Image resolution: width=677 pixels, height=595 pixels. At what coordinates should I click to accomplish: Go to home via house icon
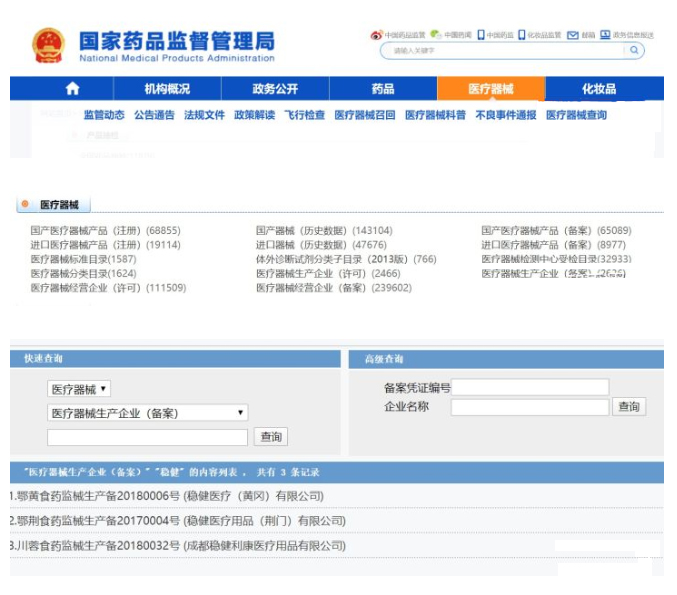click(x=72, y=89)
